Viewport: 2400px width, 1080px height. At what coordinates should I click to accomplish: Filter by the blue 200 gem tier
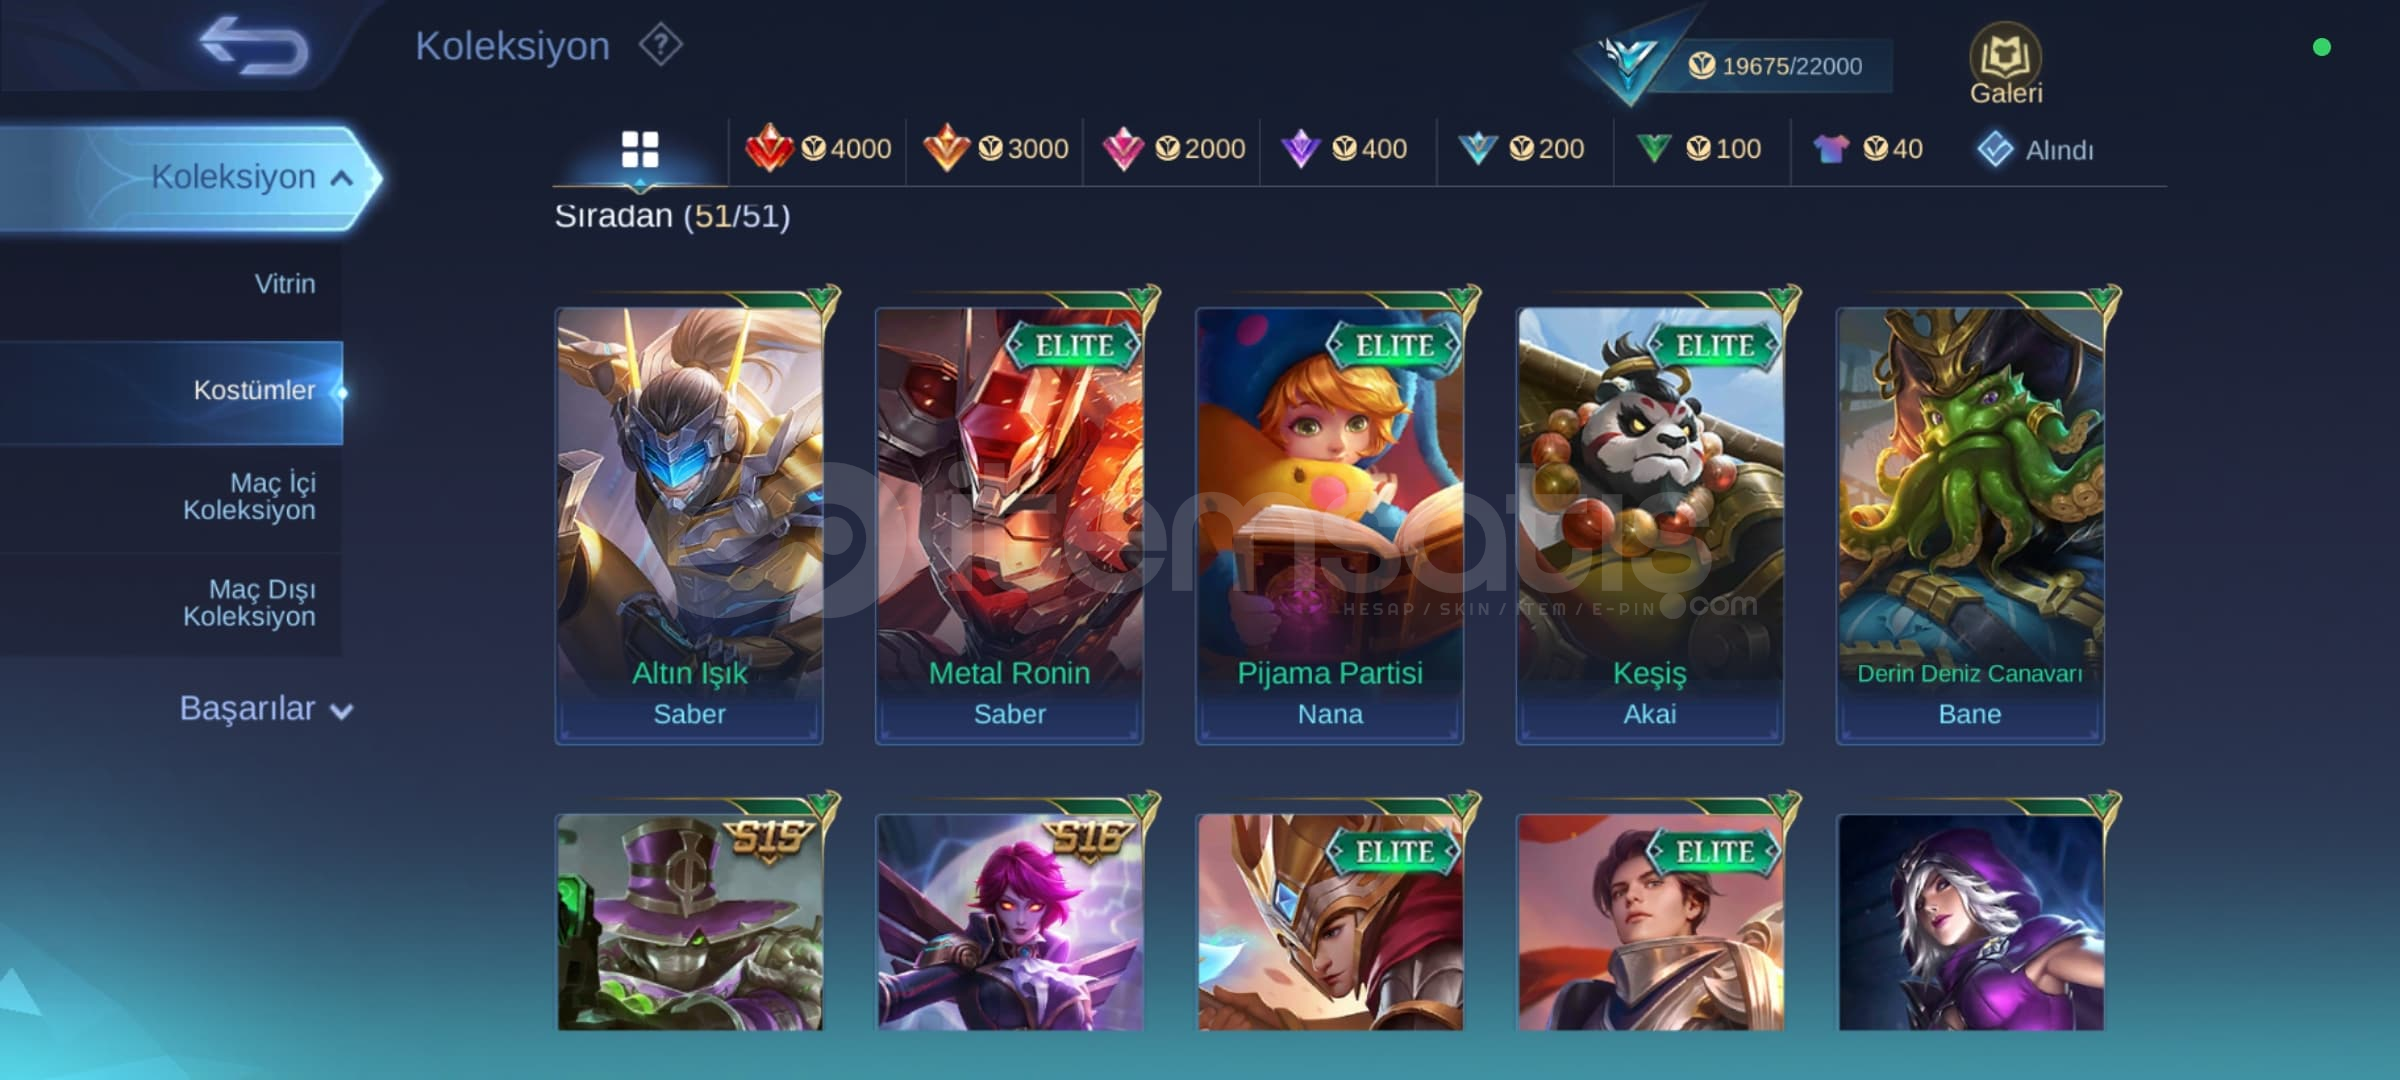(x=1521, y=149)
